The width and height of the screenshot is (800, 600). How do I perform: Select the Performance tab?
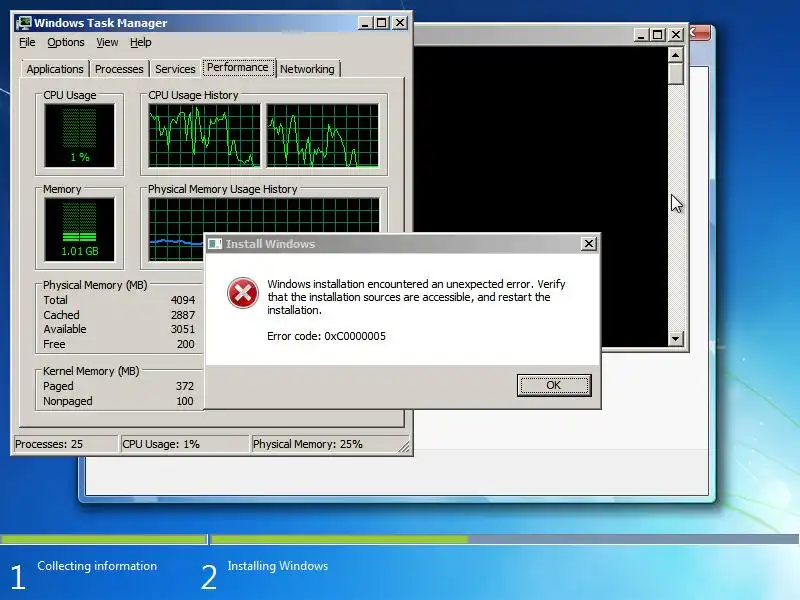coord(238,67)
